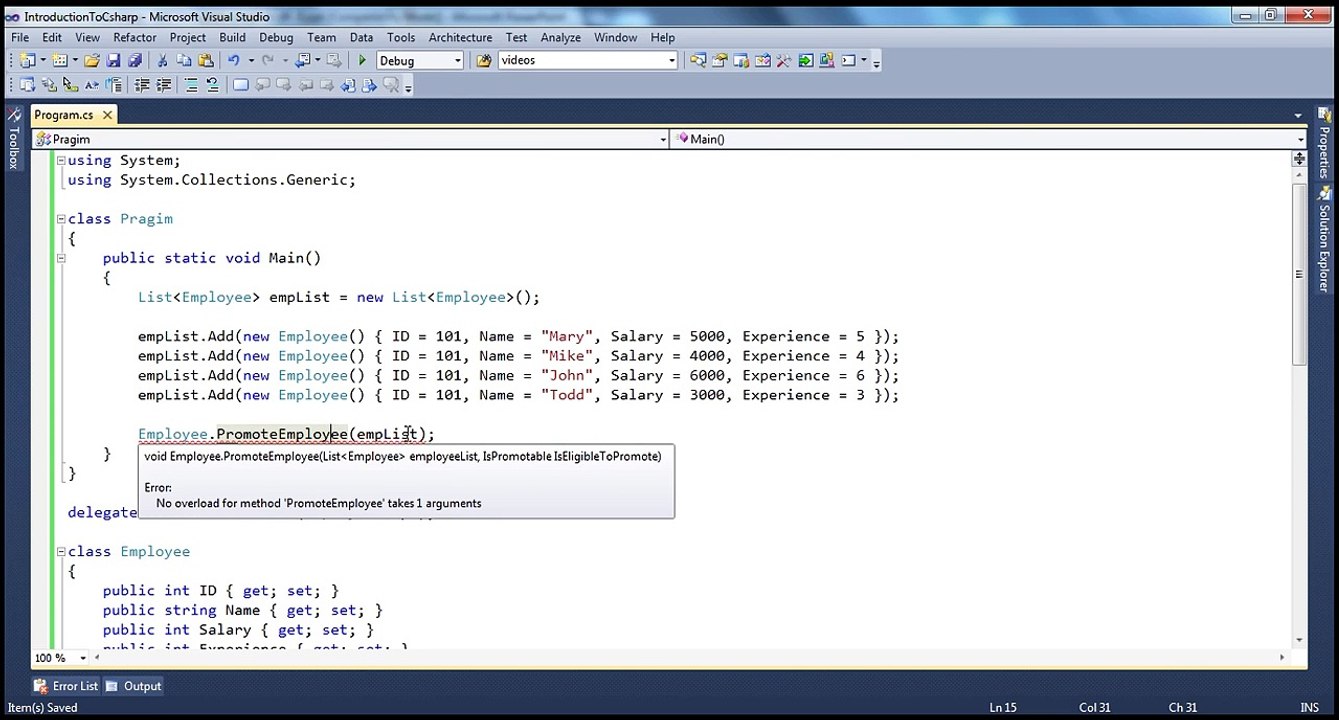Click the Decrease Line Indent icon
Viewport: 1339px width, 720px height.
point(142,85)
